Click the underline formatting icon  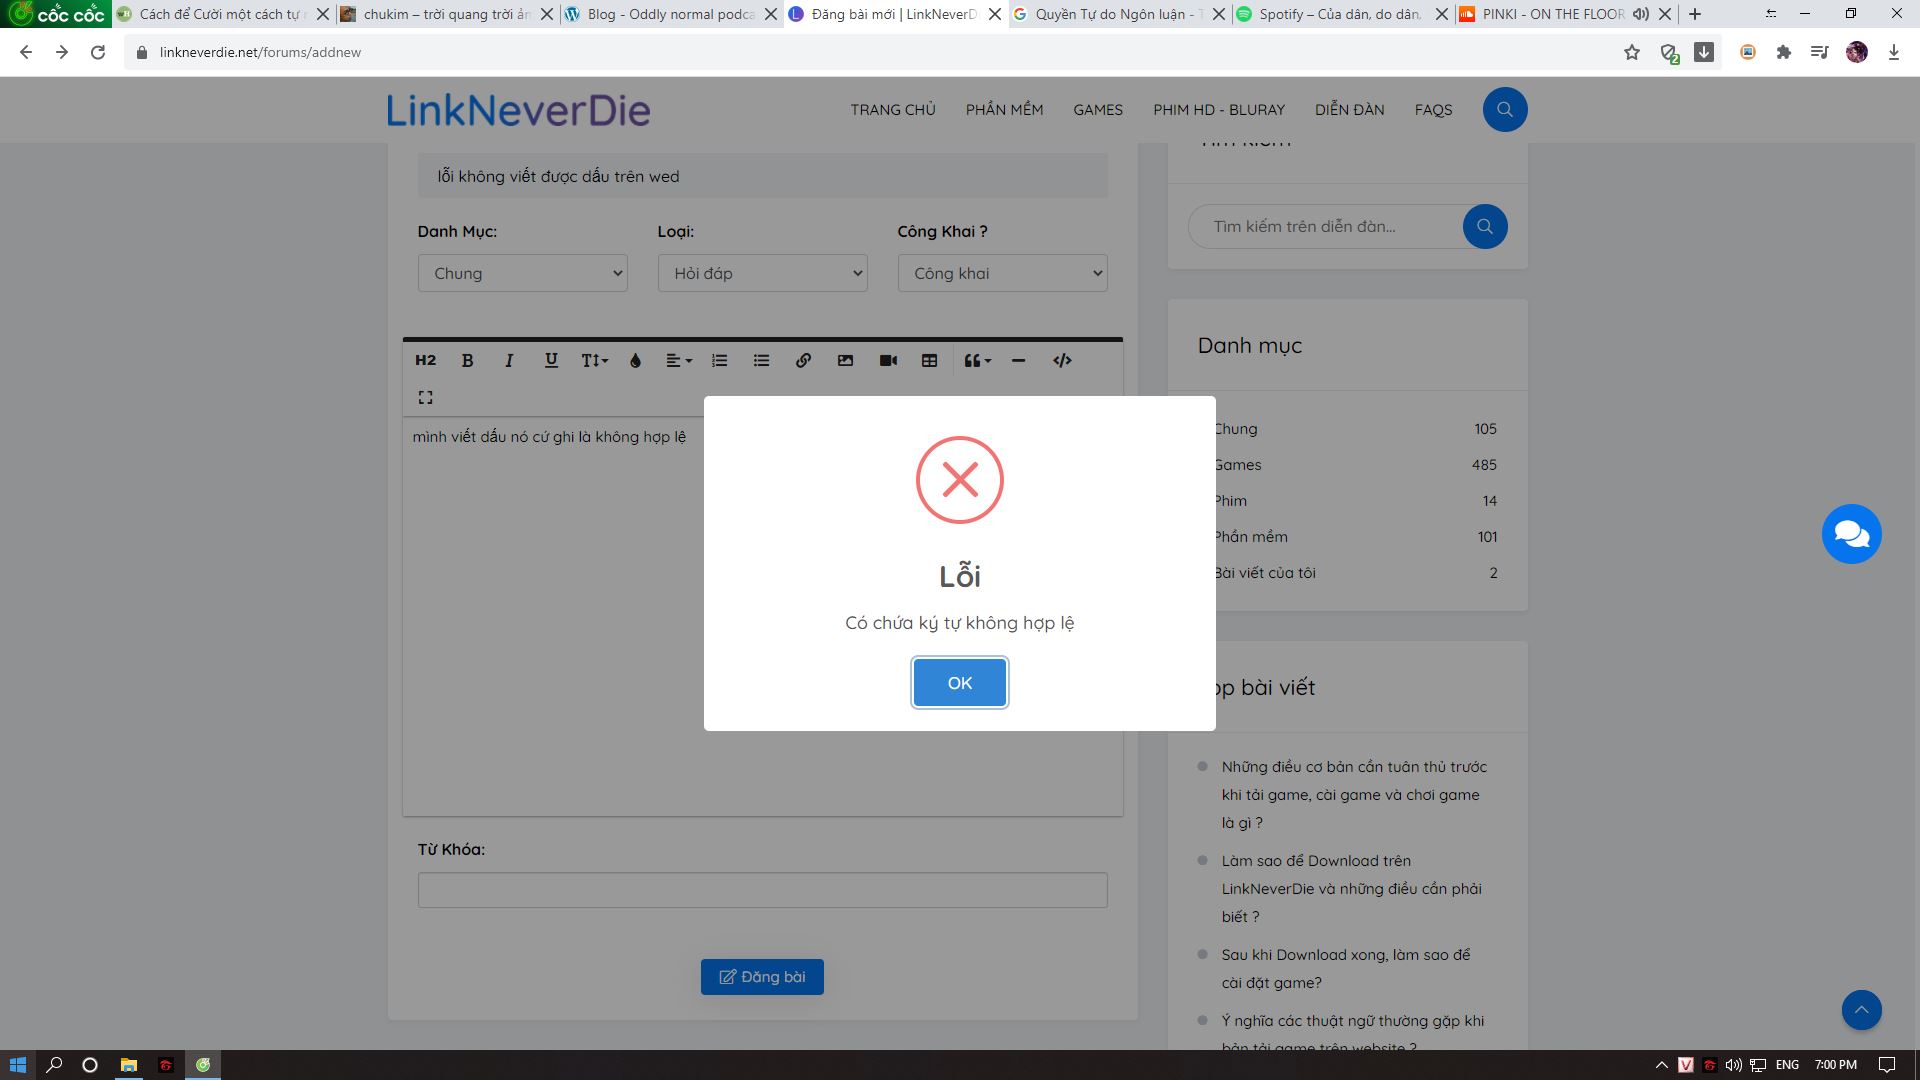(x=551, y=361)
